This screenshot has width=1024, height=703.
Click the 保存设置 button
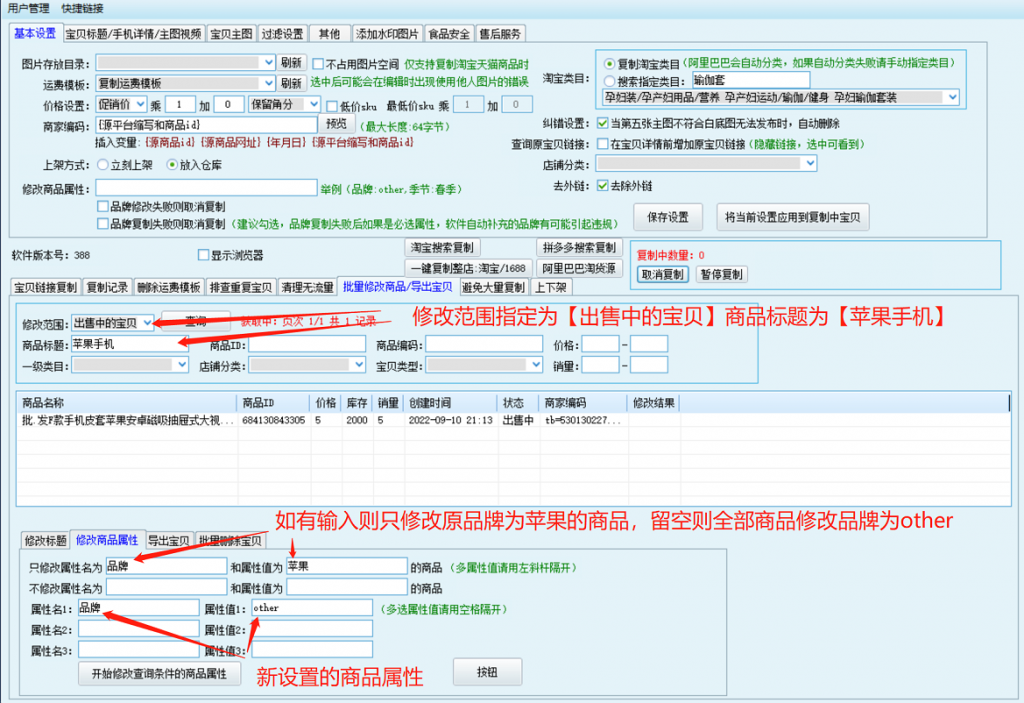click(x=668, y=218)
